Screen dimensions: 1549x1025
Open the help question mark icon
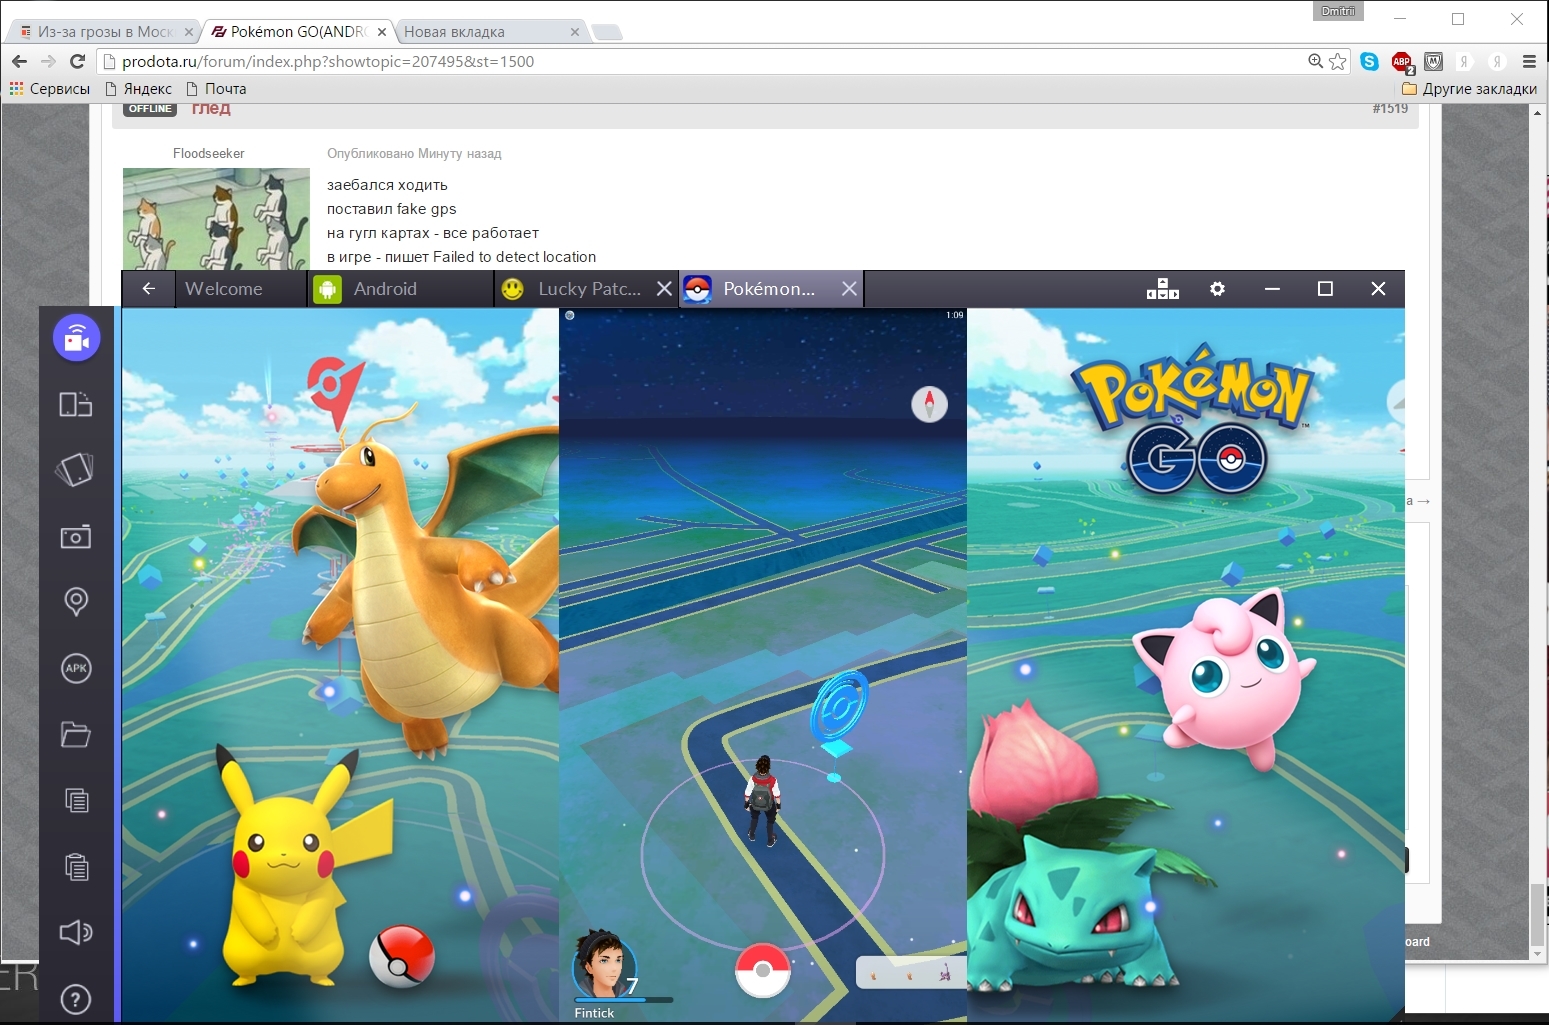coord(76,999)
